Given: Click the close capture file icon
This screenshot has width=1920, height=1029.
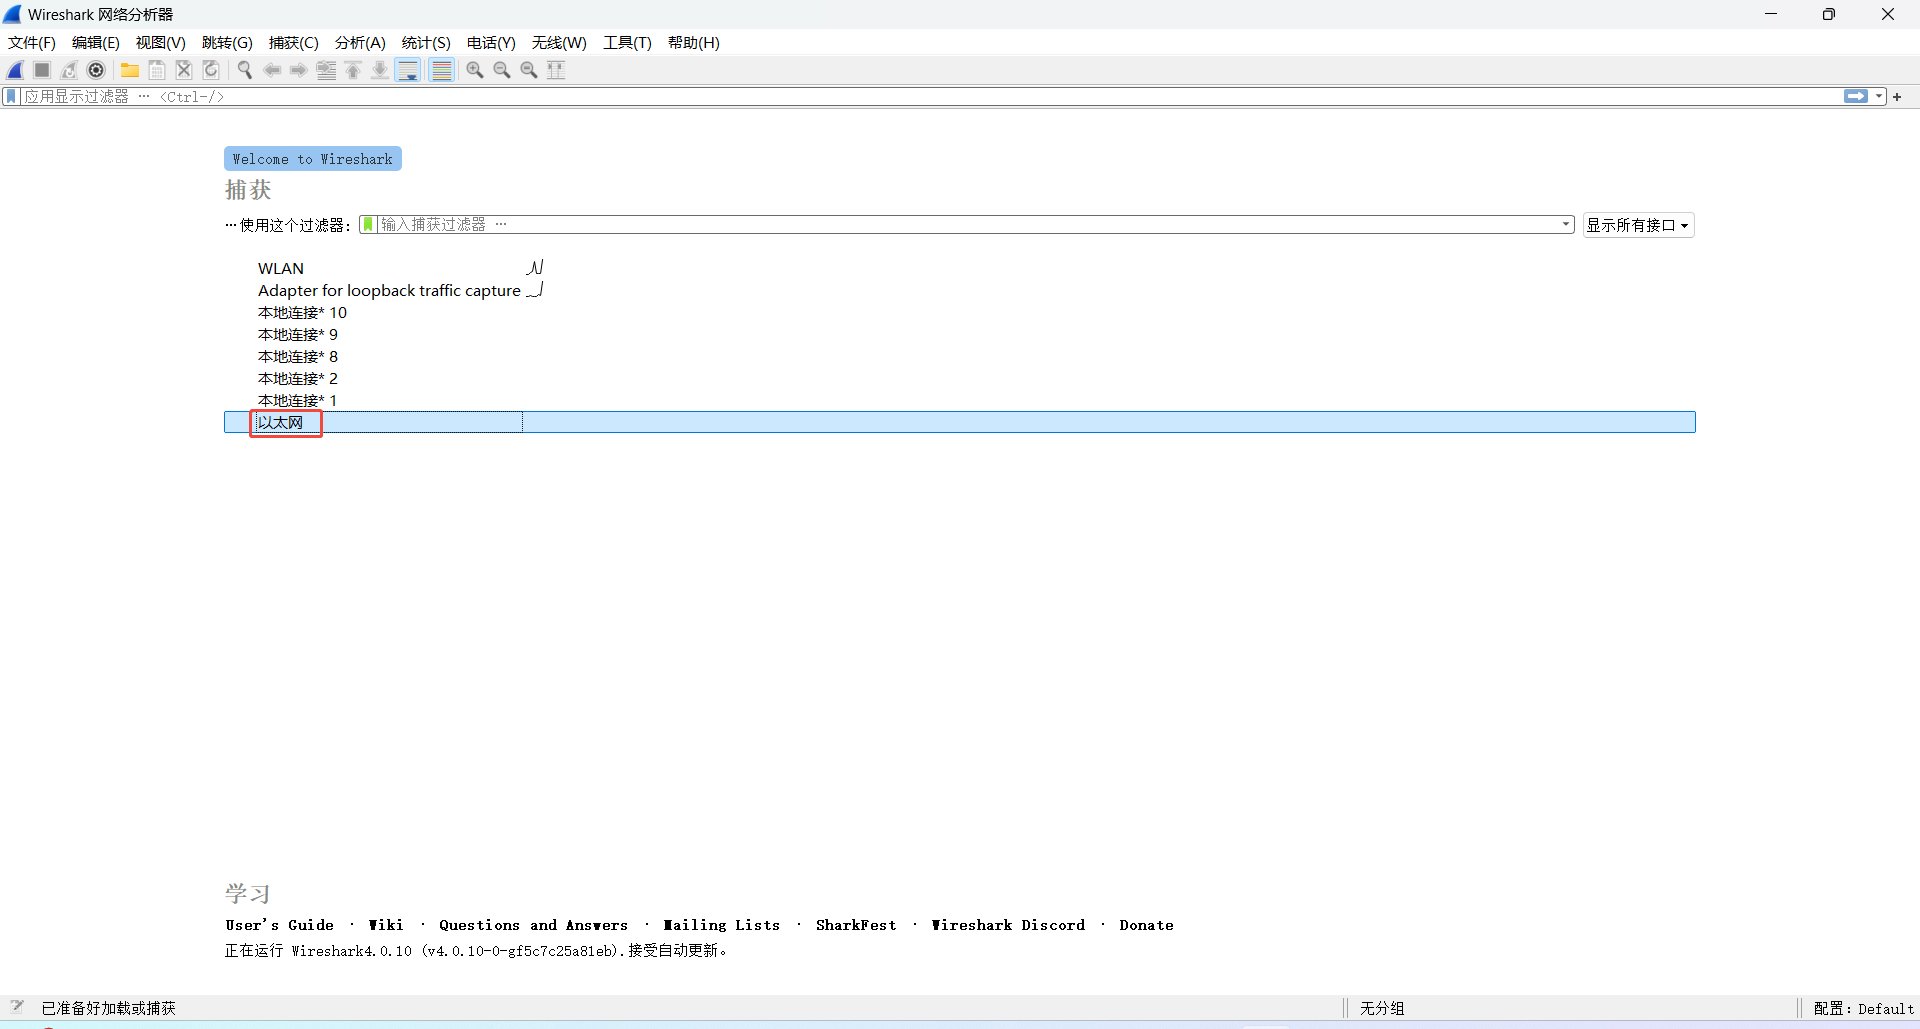Looking at the screenshot, I should [184, 70].
